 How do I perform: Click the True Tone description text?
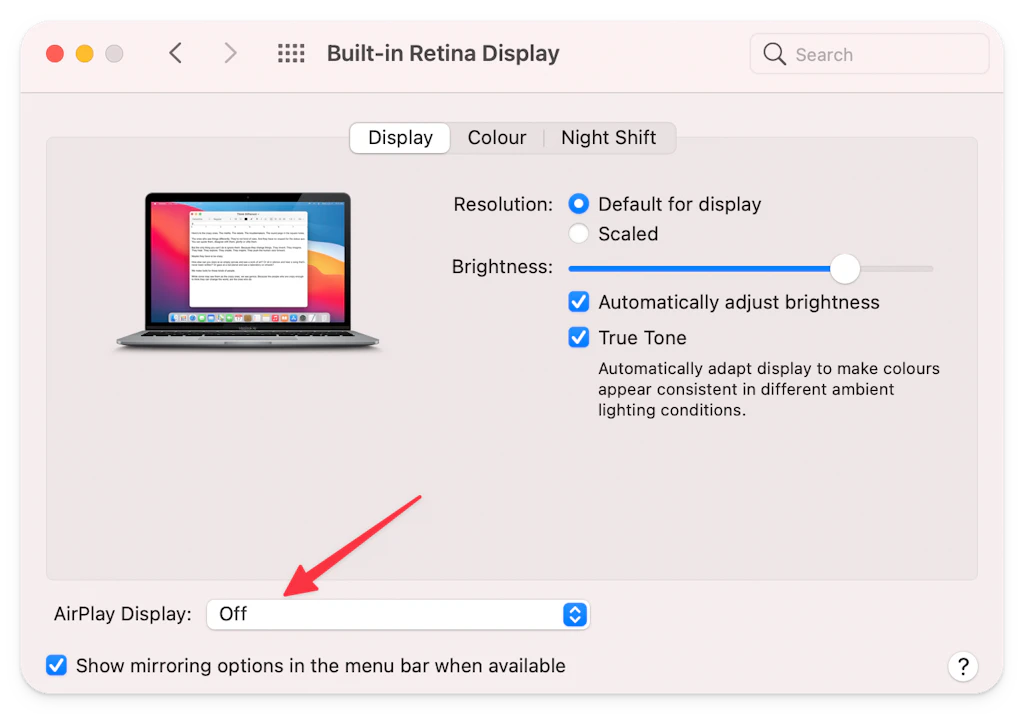pos(769,389)
